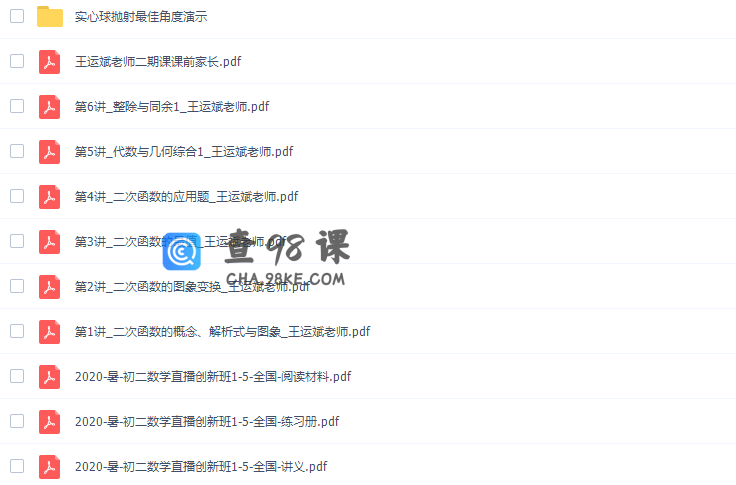736x485 pixels.
Task: Click PDF icon of 阅读材料.pdf file
Action: coord(49,377)
